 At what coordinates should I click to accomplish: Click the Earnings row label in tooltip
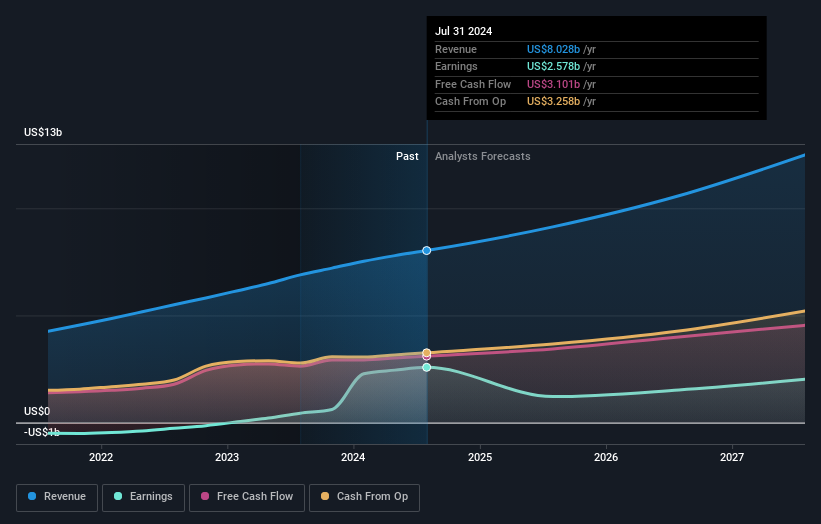(x=456, y=66)
